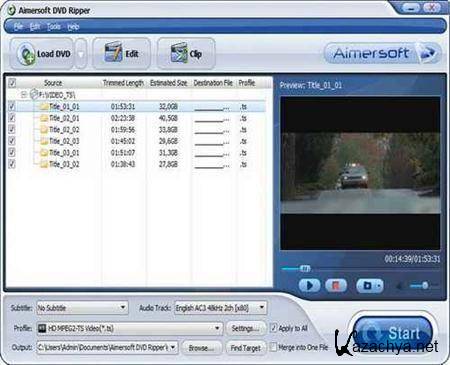The width and height of the screenshot is (450, 365).
Task: Open the Tools menu
Action: point(54,27)
